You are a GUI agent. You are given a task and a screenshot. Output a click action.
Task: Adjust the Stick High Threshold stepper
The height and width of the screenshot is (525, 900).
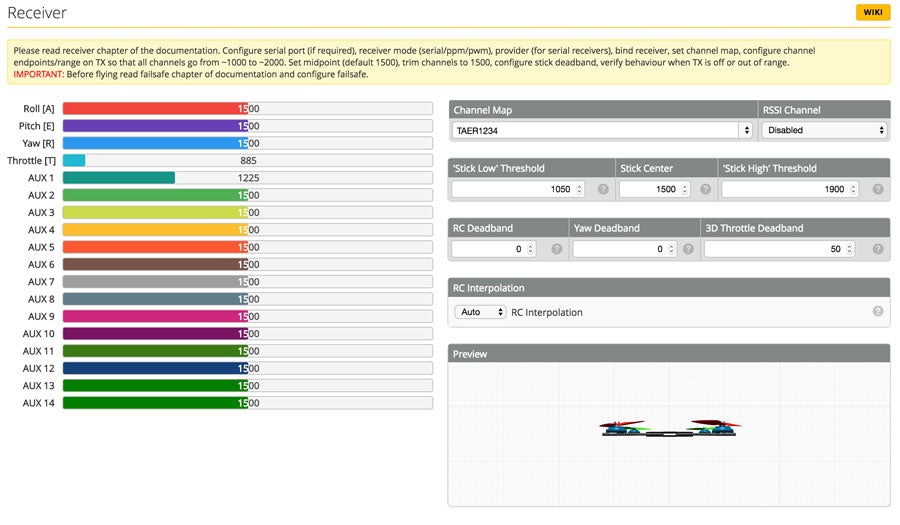click(851, 189)
